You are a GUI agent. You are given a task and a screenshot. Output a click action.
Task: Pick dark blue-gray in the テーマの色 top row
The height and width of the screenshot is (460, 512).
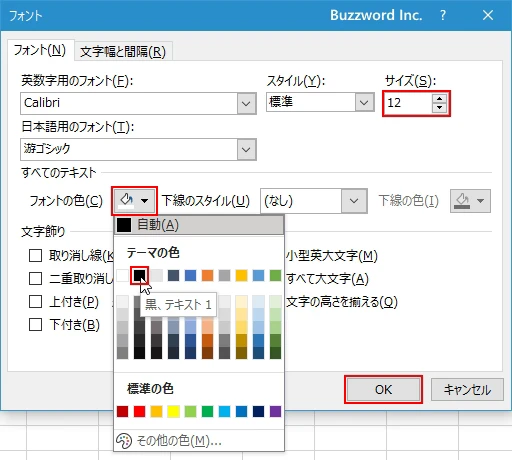point(173,276)
